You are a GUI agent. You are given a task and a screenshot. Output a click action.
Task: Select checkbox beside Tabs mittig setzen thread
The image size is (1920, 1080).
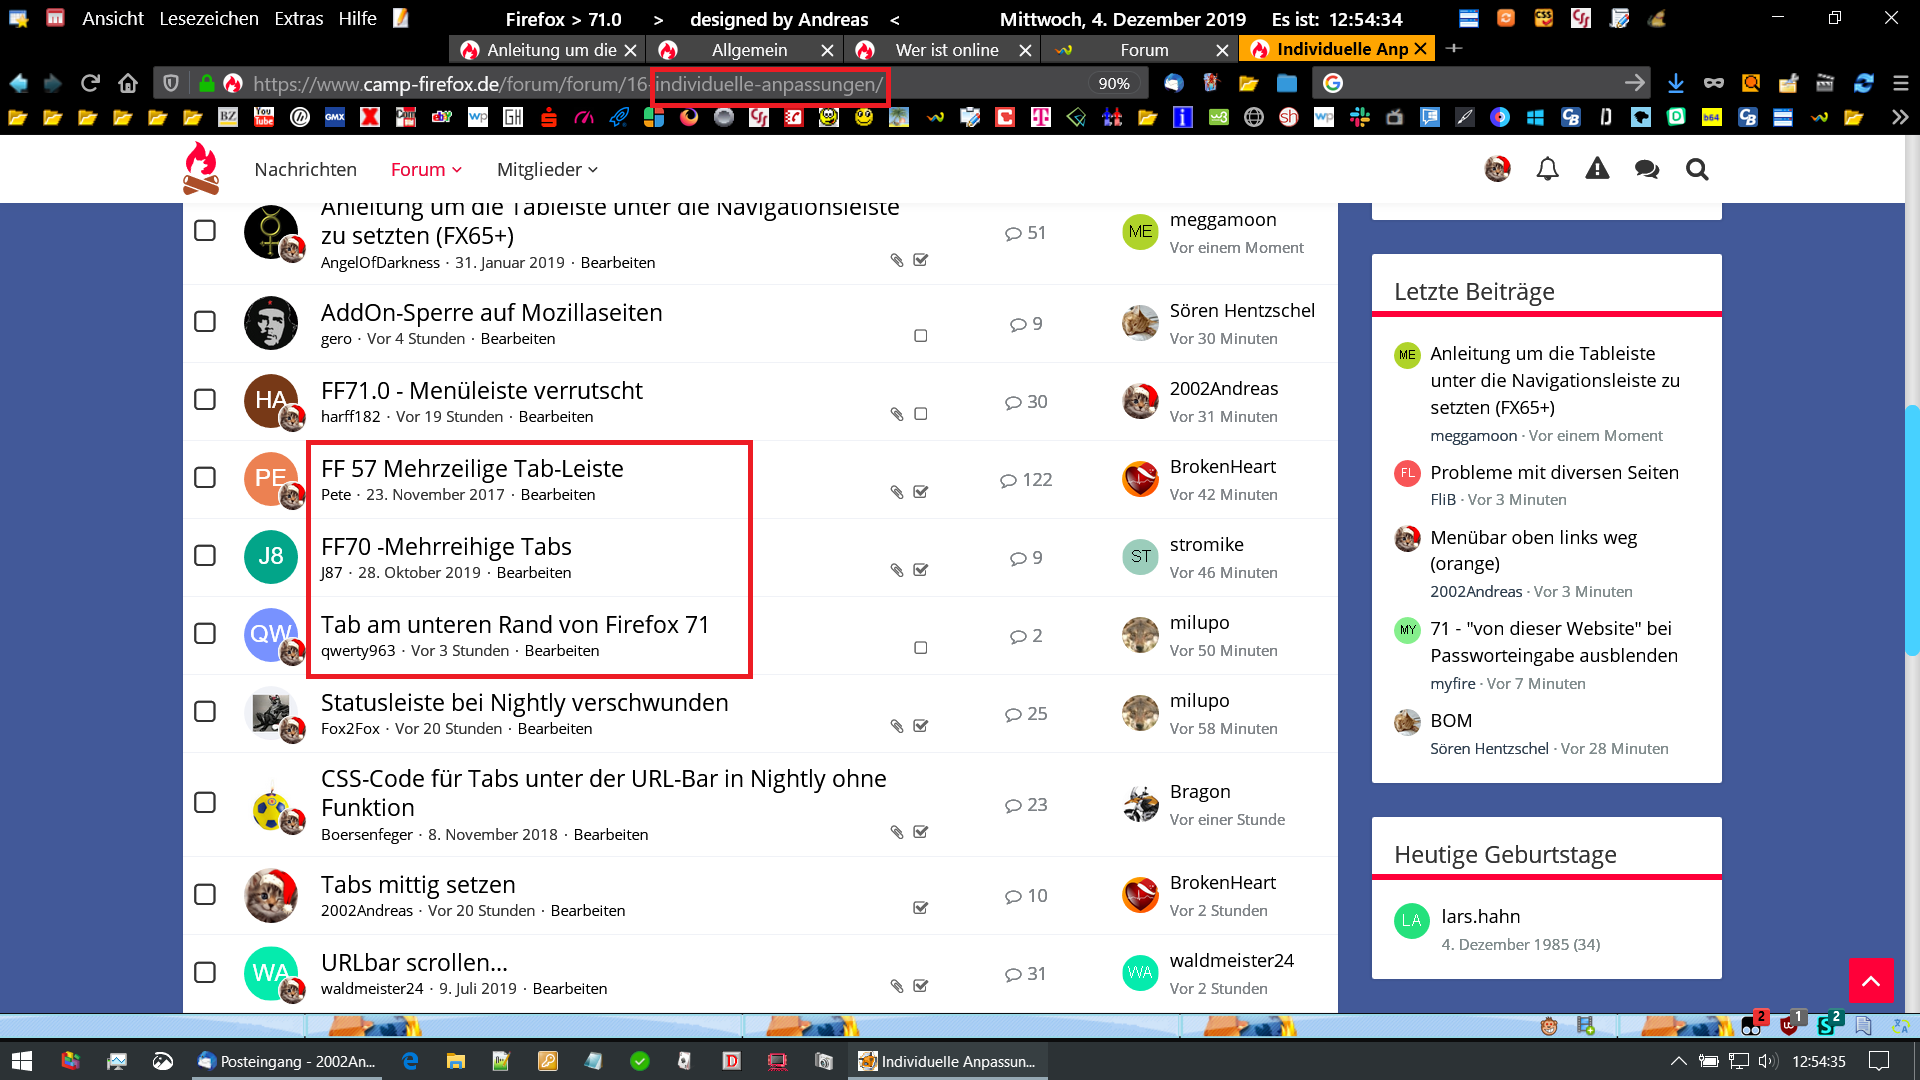coord(205,894)
